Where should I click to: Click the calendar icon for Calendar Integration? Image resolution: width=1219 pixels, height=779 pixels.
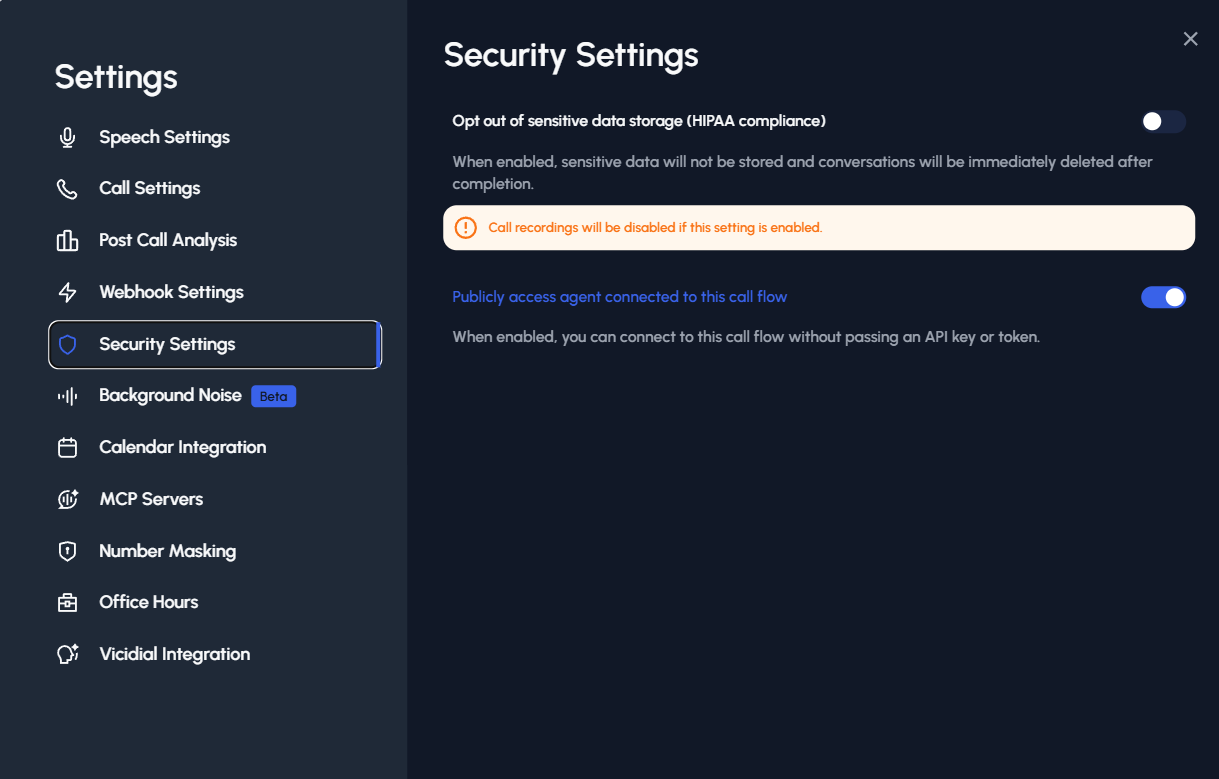[x=67, y=448]
